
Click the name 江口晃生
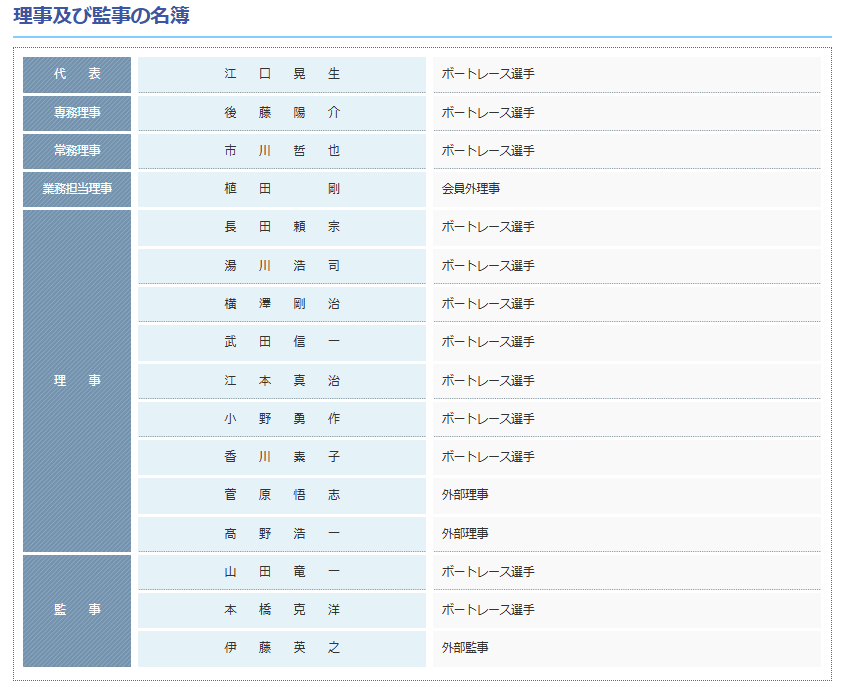[282, 74]
